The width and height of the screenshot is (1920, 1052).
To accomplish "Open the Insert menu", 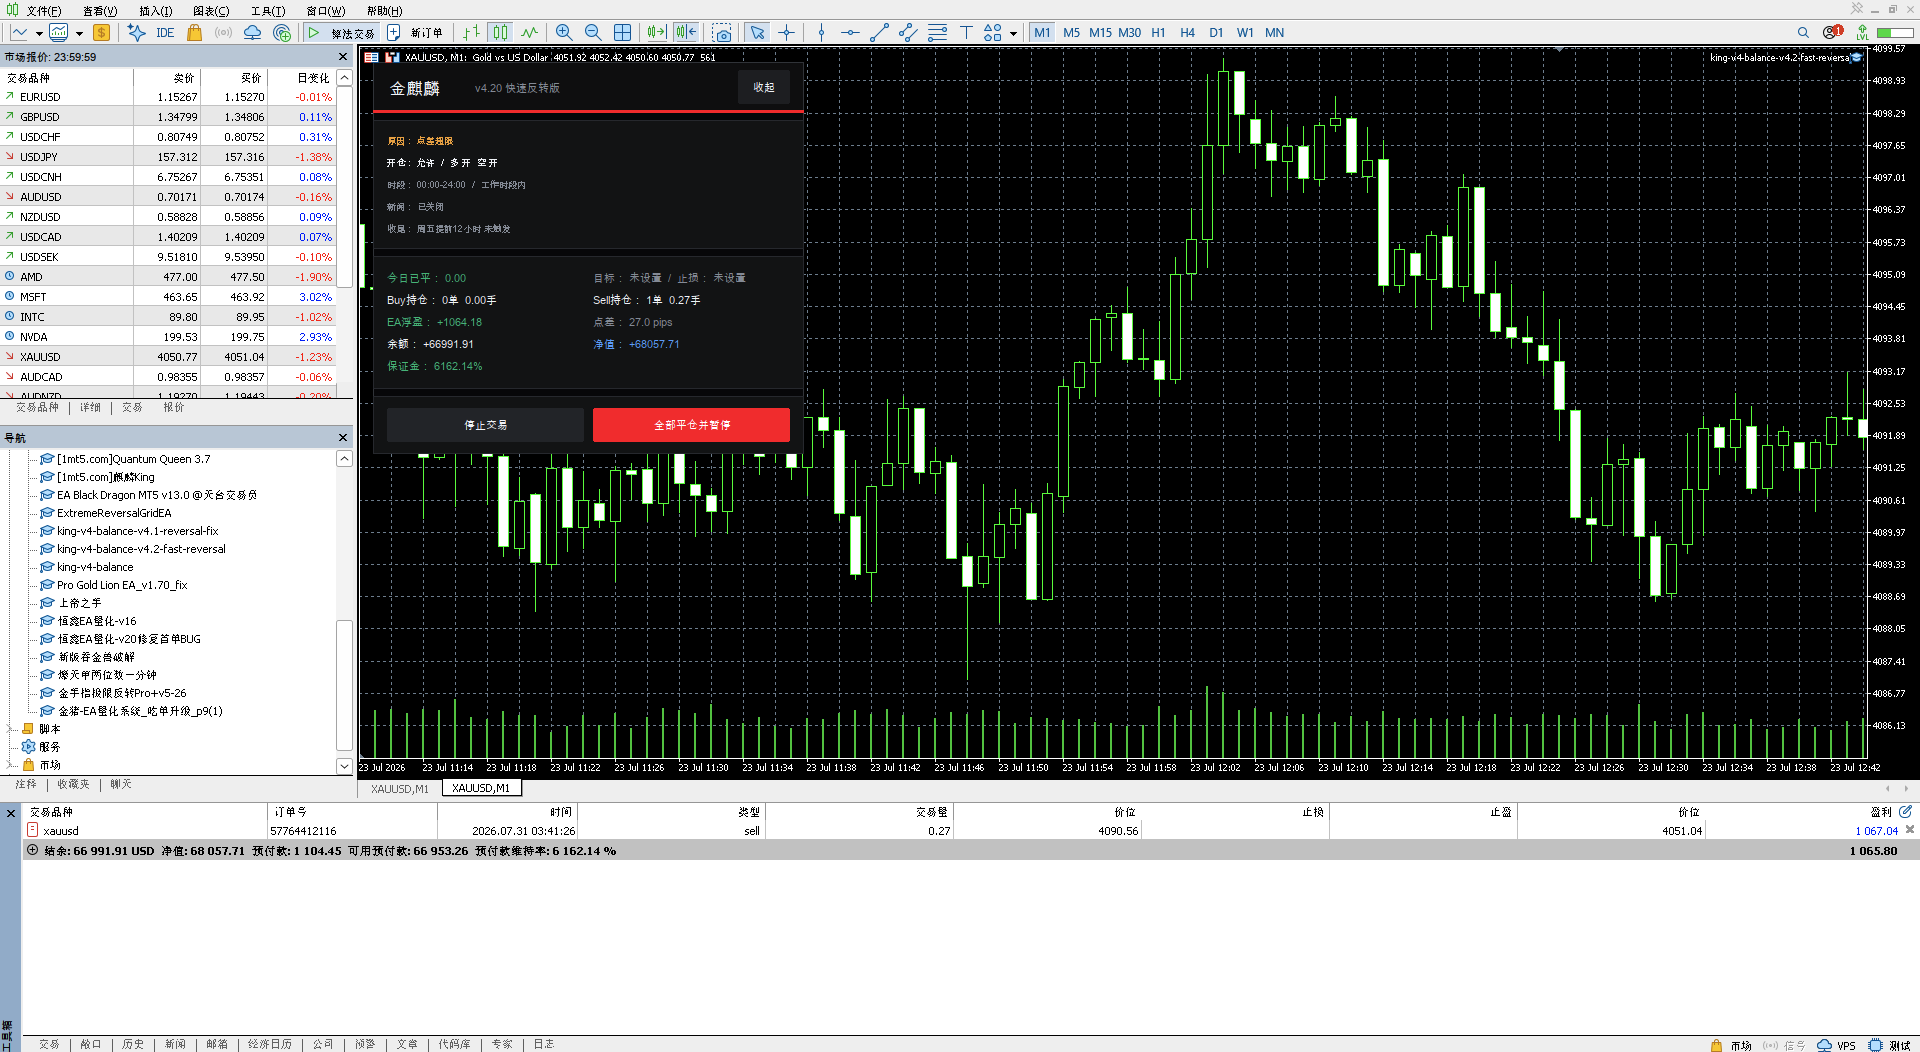I will [155, 11].
